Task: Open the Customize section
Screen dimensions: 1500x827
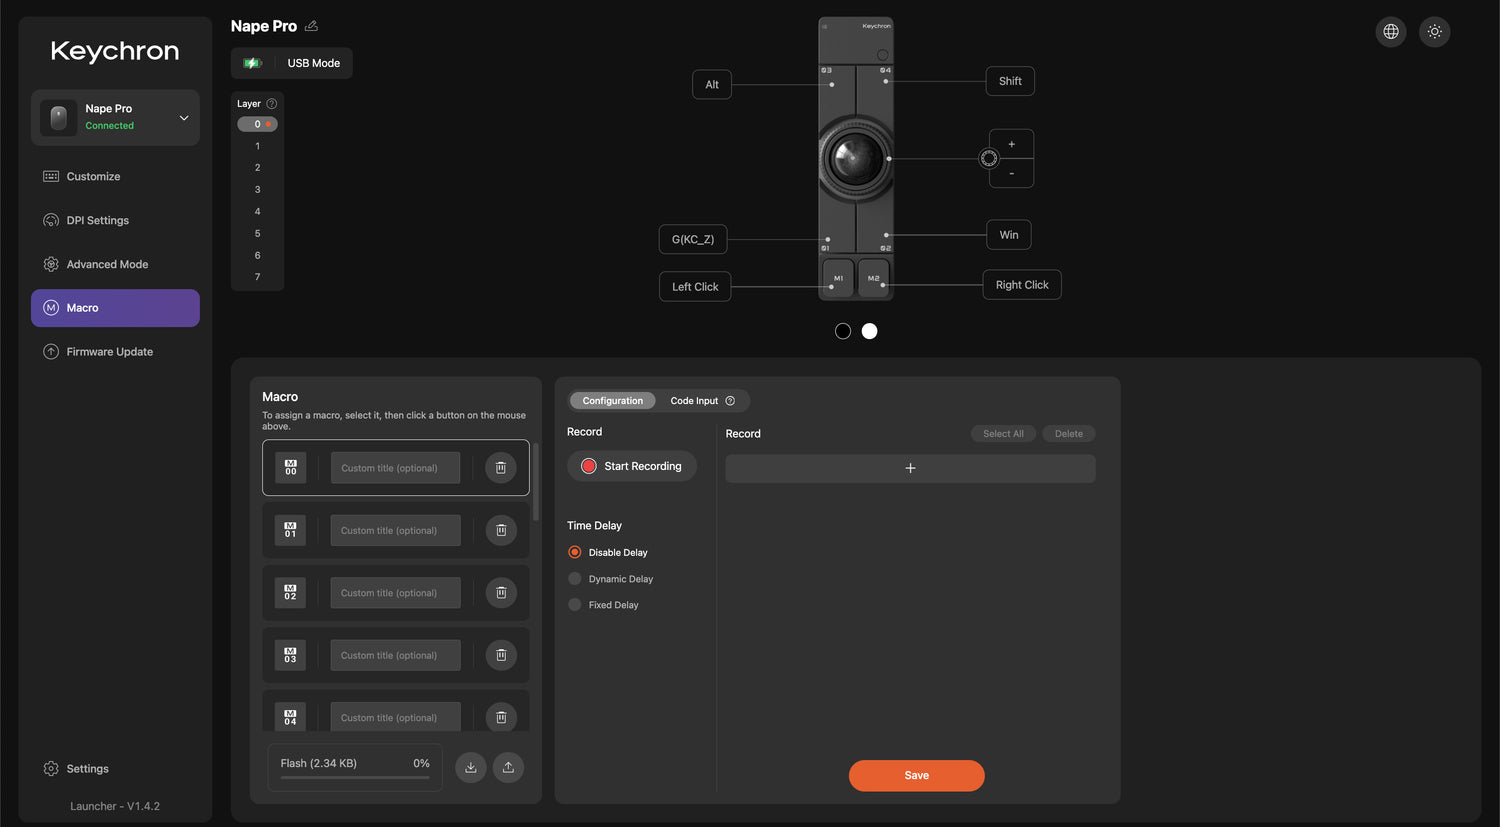Action: coord(115,177)
